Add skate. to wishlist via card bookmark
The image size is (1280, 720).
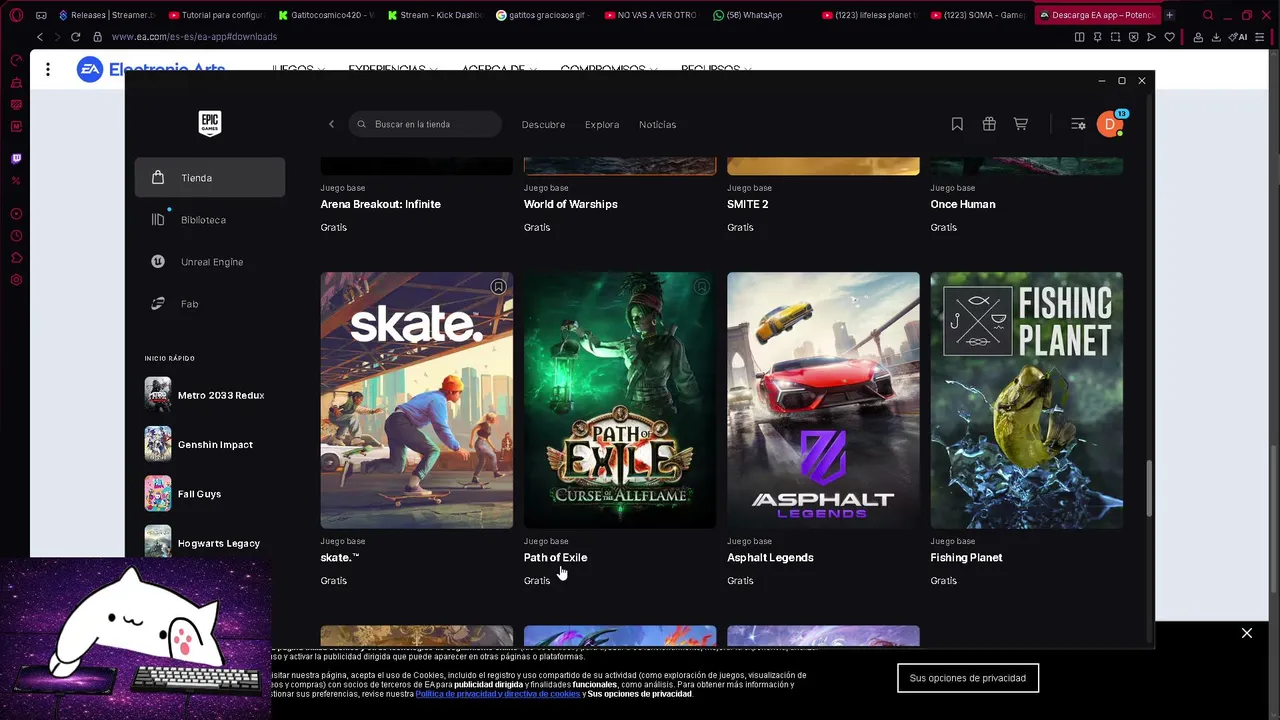coord(498,287)
